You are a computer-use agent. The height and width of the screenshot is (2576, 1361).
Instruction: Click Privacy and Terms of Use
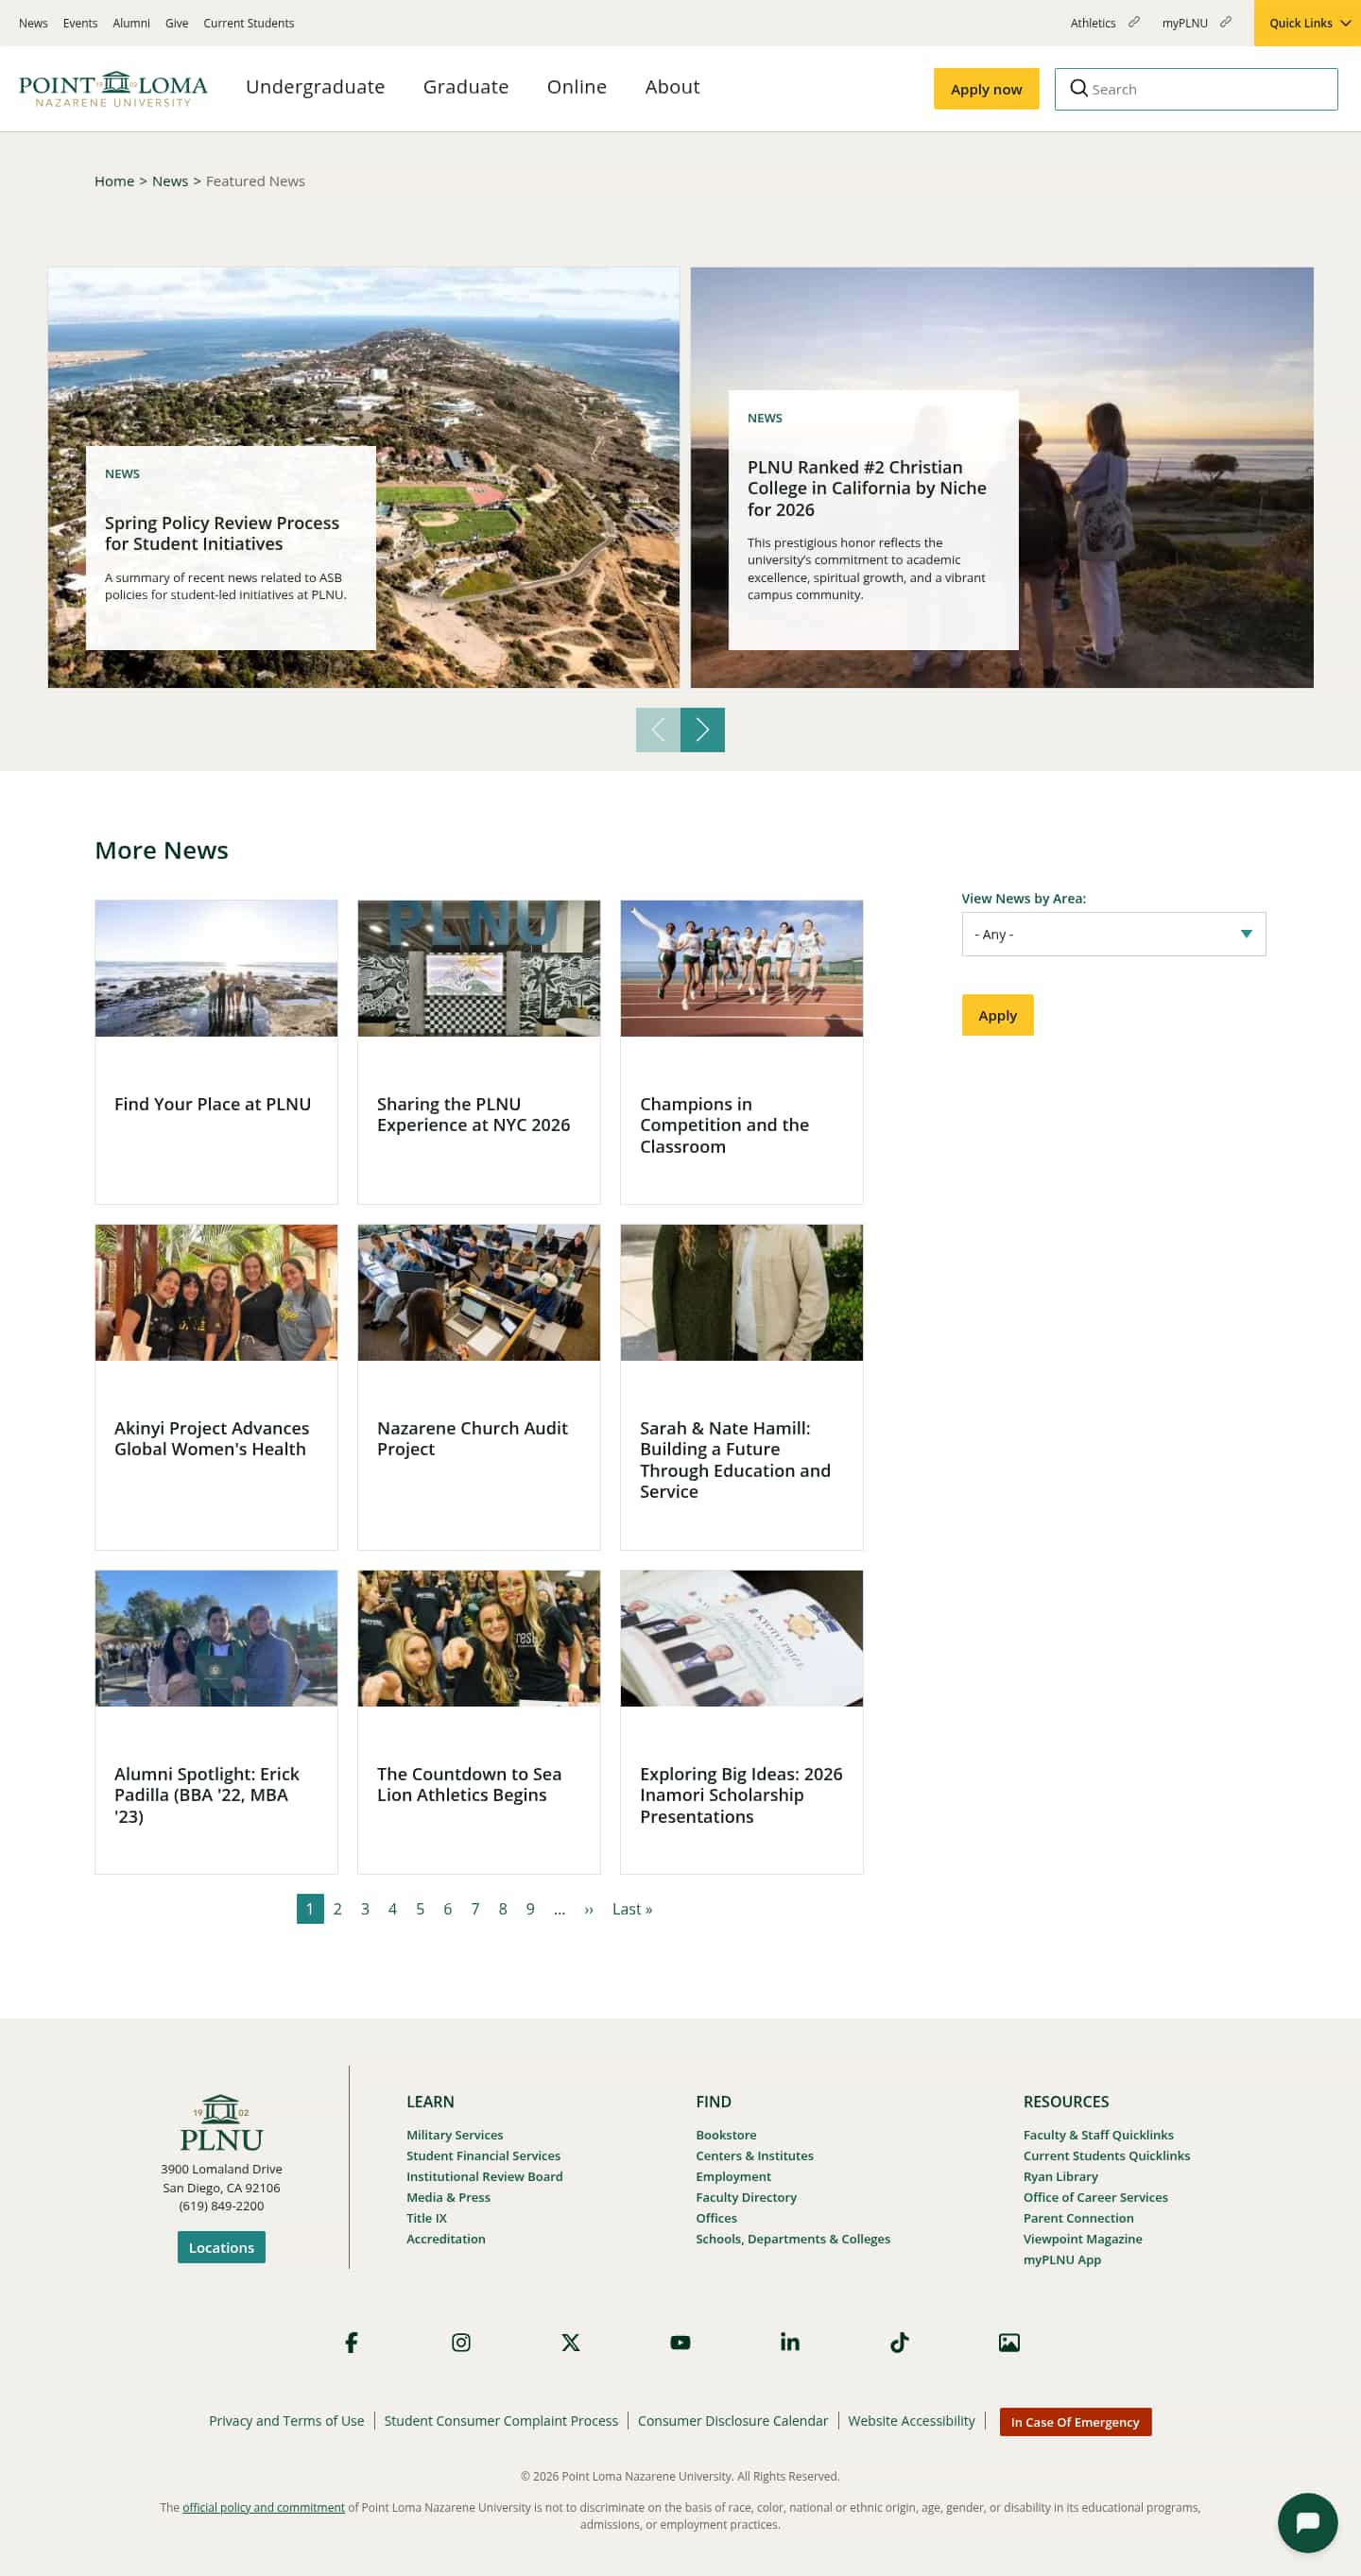coord(286,2421)
